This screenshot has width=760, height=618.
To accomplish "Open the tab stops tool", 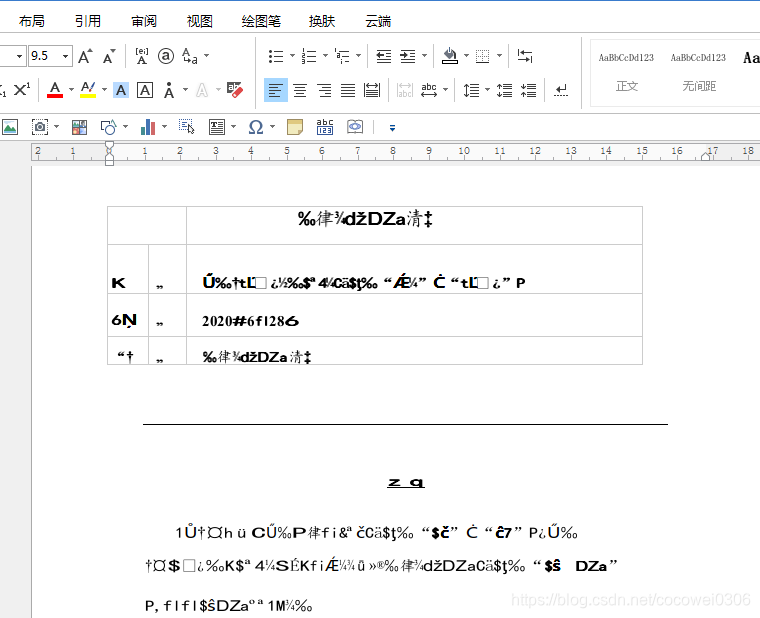I will (x=525, y=56).
